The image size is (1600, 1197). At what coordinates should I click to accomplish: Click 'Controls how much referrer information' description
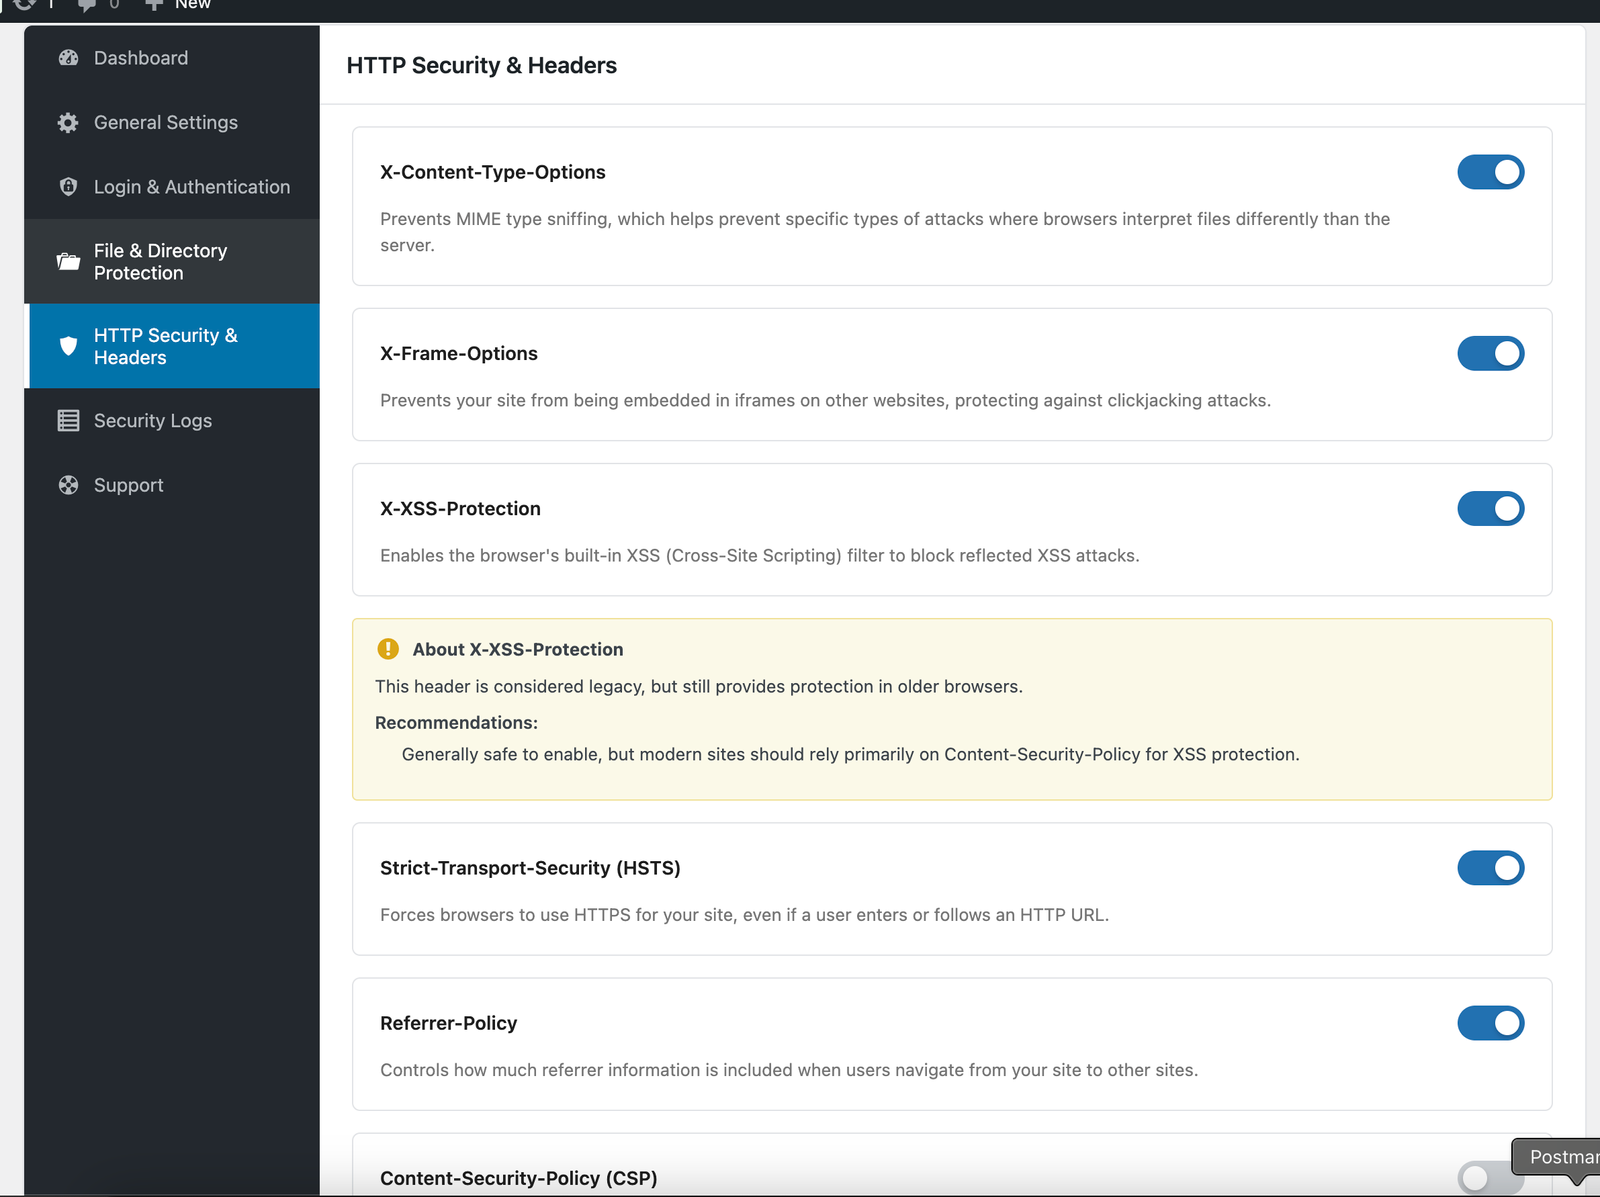[789, 1070]
